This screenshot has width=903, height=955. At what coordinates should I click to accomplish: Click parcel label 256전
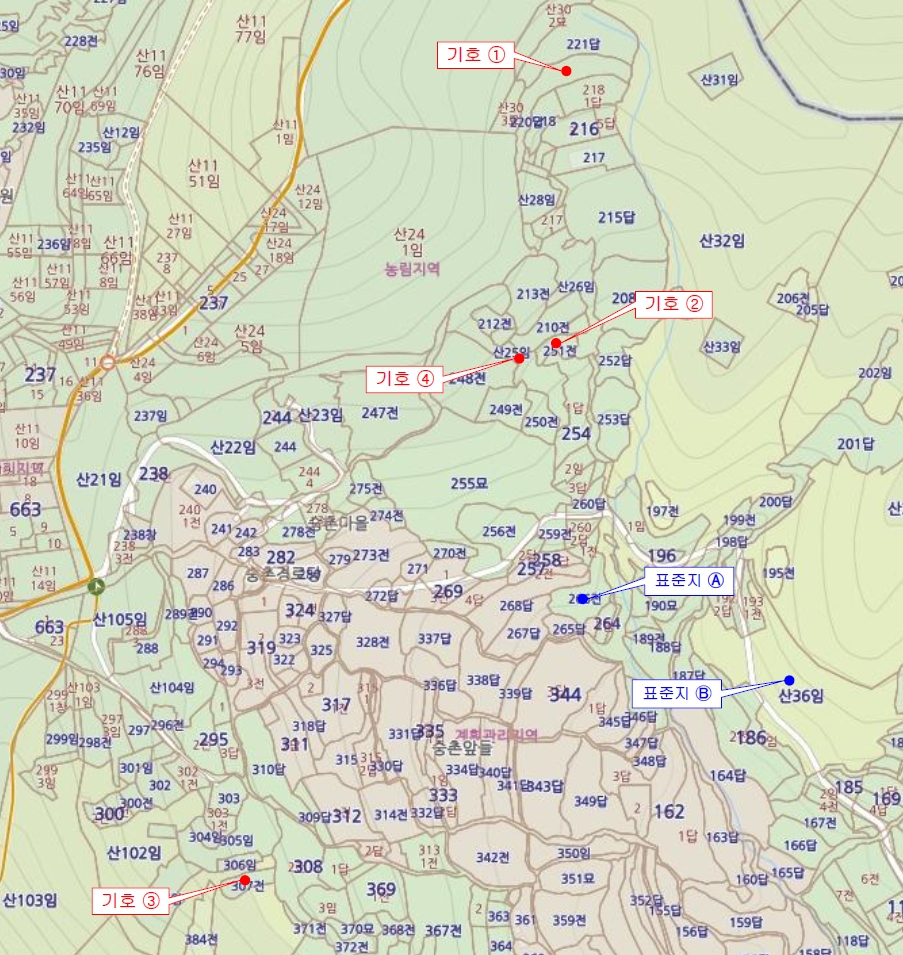(x=499, y=531)
